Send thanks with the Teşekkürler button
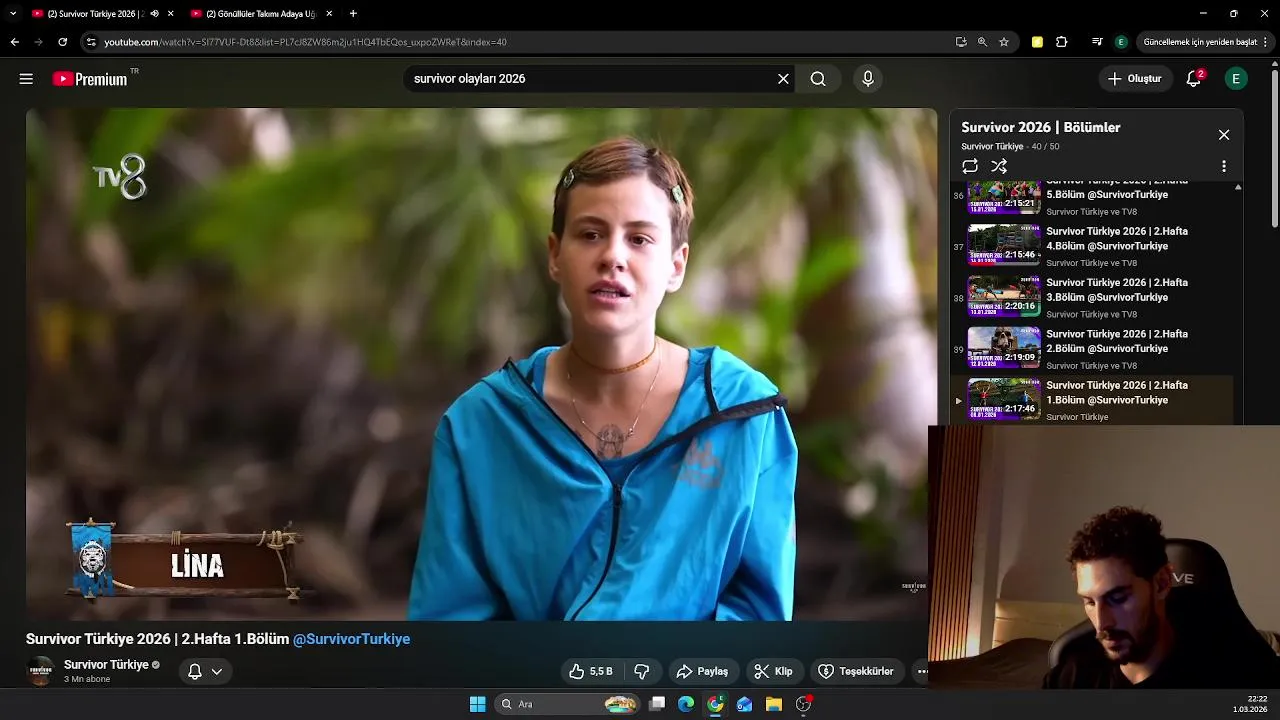This screenshot has height=720, width=1280. click(857, 671)
